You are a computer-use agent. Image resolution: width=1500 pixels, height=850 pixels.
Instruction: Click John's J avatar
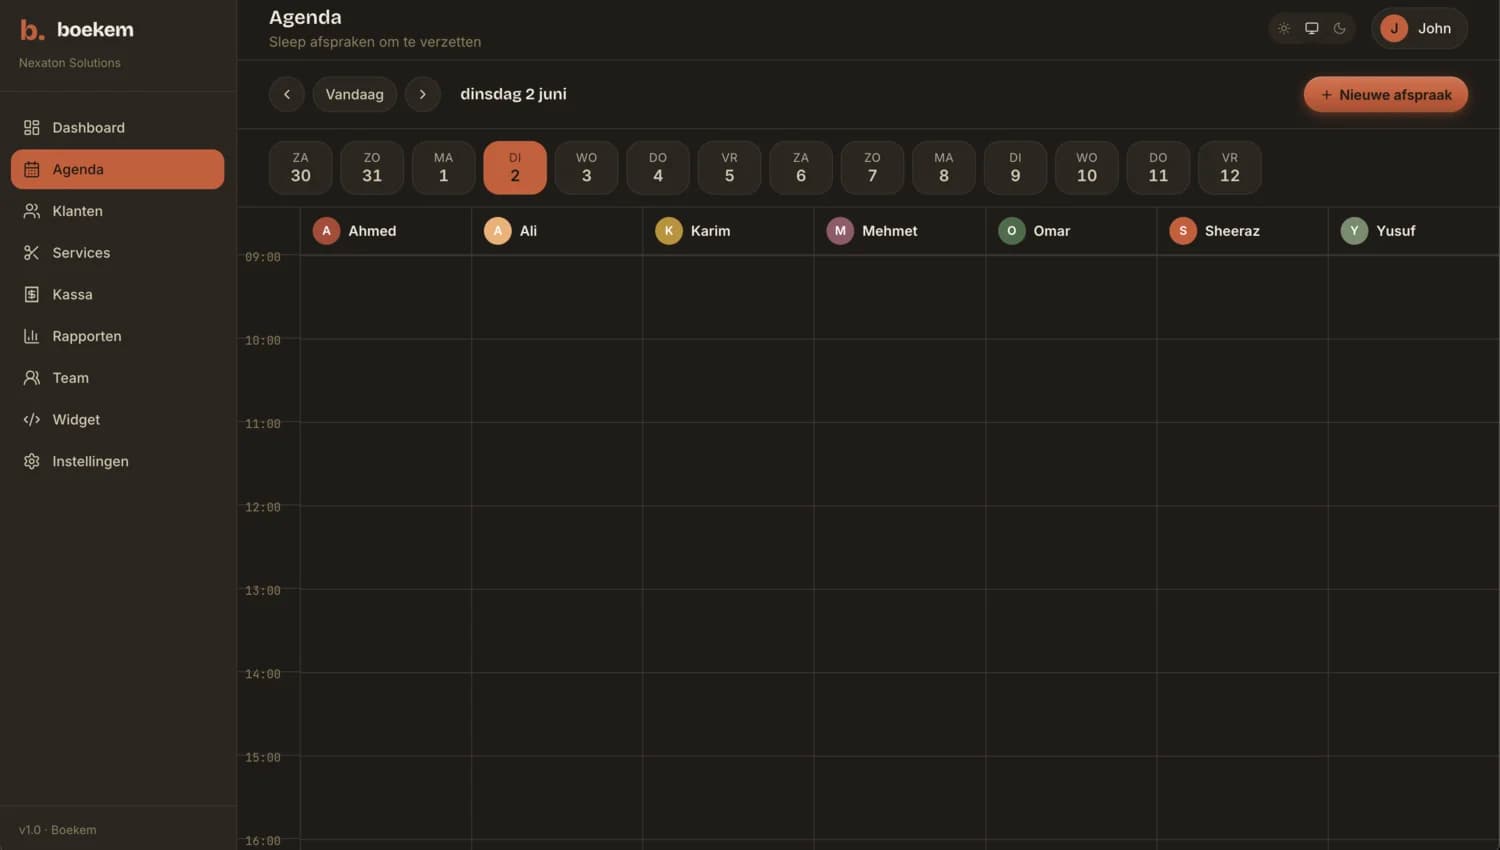point(1394,28)
